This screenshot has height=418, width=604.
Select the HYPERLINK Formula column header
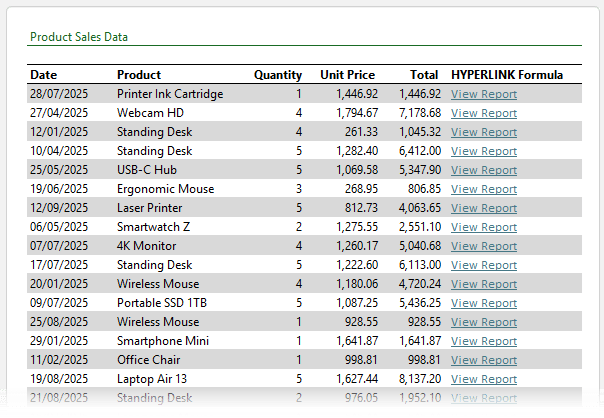[507, 75]
